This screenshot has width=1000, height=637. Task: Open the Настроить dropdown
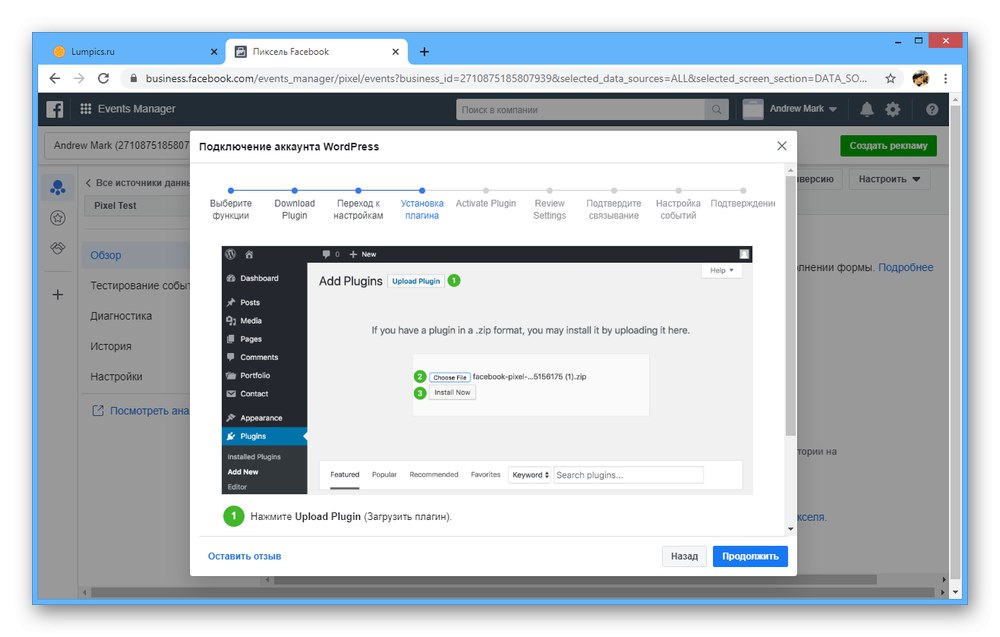click(x=889, y=179)
